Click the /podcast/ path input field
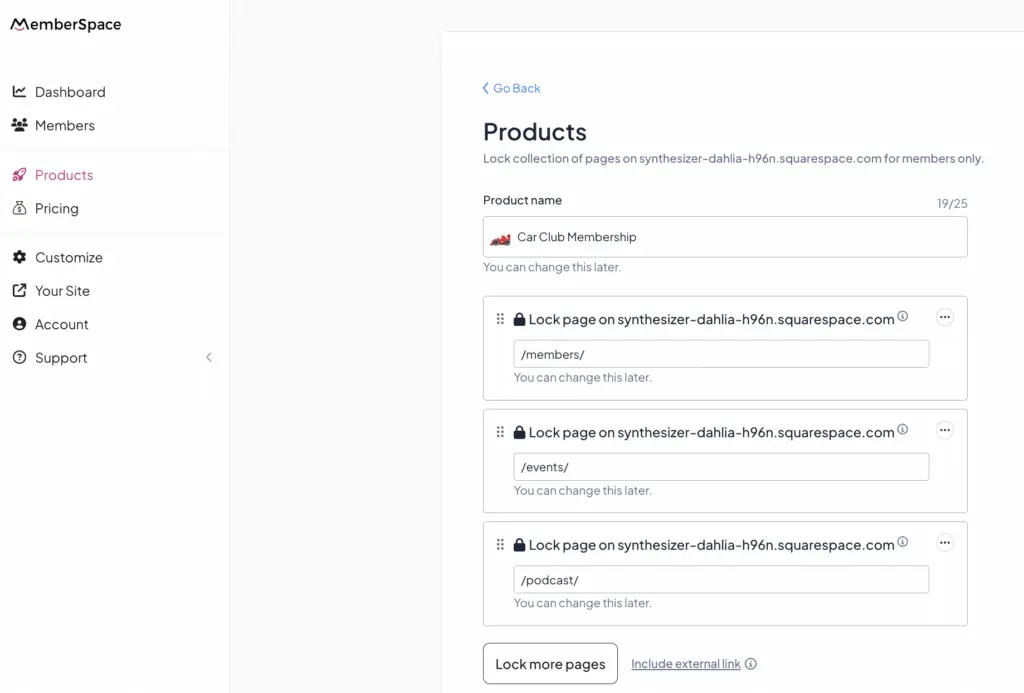The image size is (1024, 693). point(720,580)
